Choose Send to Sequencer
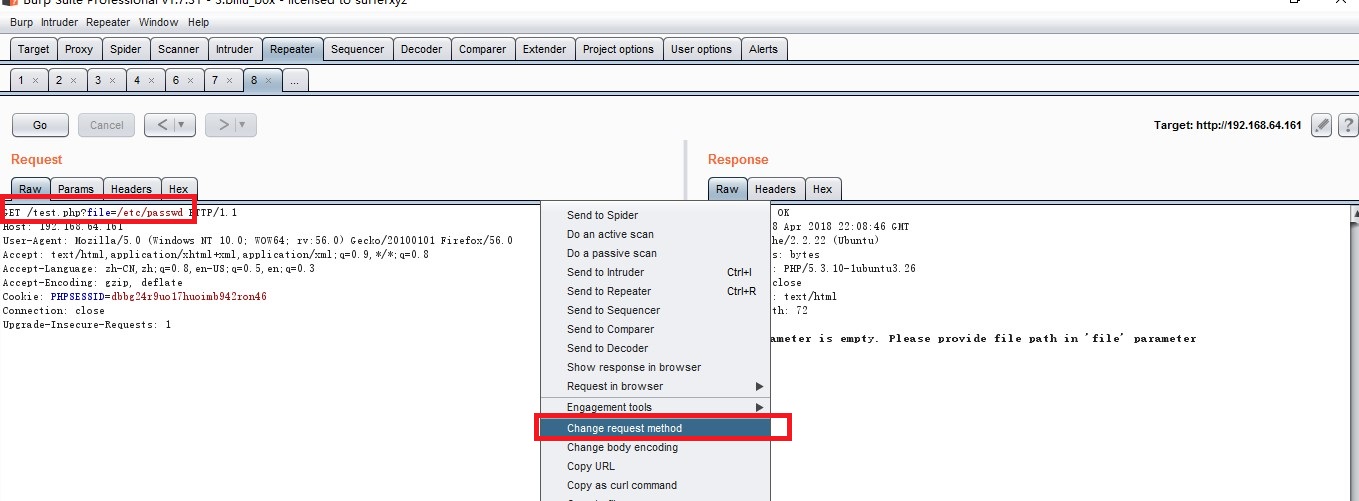This screenshot has width=1359, height=501. 655,310
